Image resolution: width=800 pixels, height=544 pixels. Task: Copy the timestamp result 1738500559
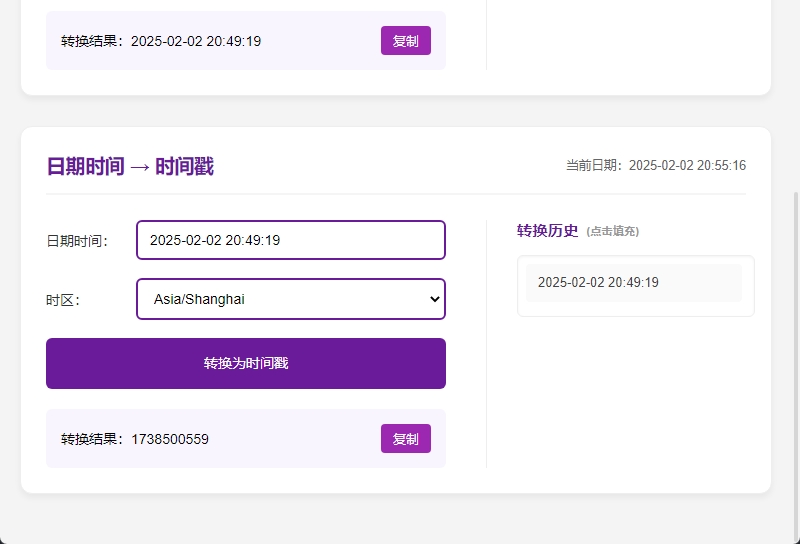point(406,439)
